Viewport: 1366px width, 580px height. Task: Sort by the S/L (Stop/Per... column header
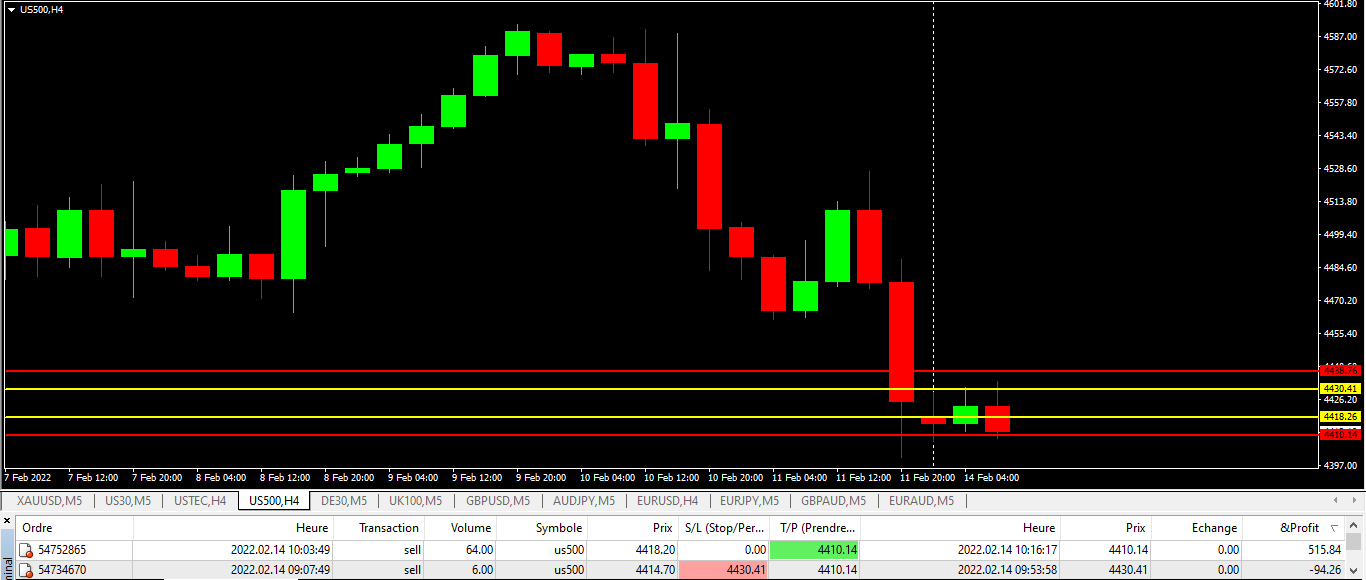click(725, 528)
